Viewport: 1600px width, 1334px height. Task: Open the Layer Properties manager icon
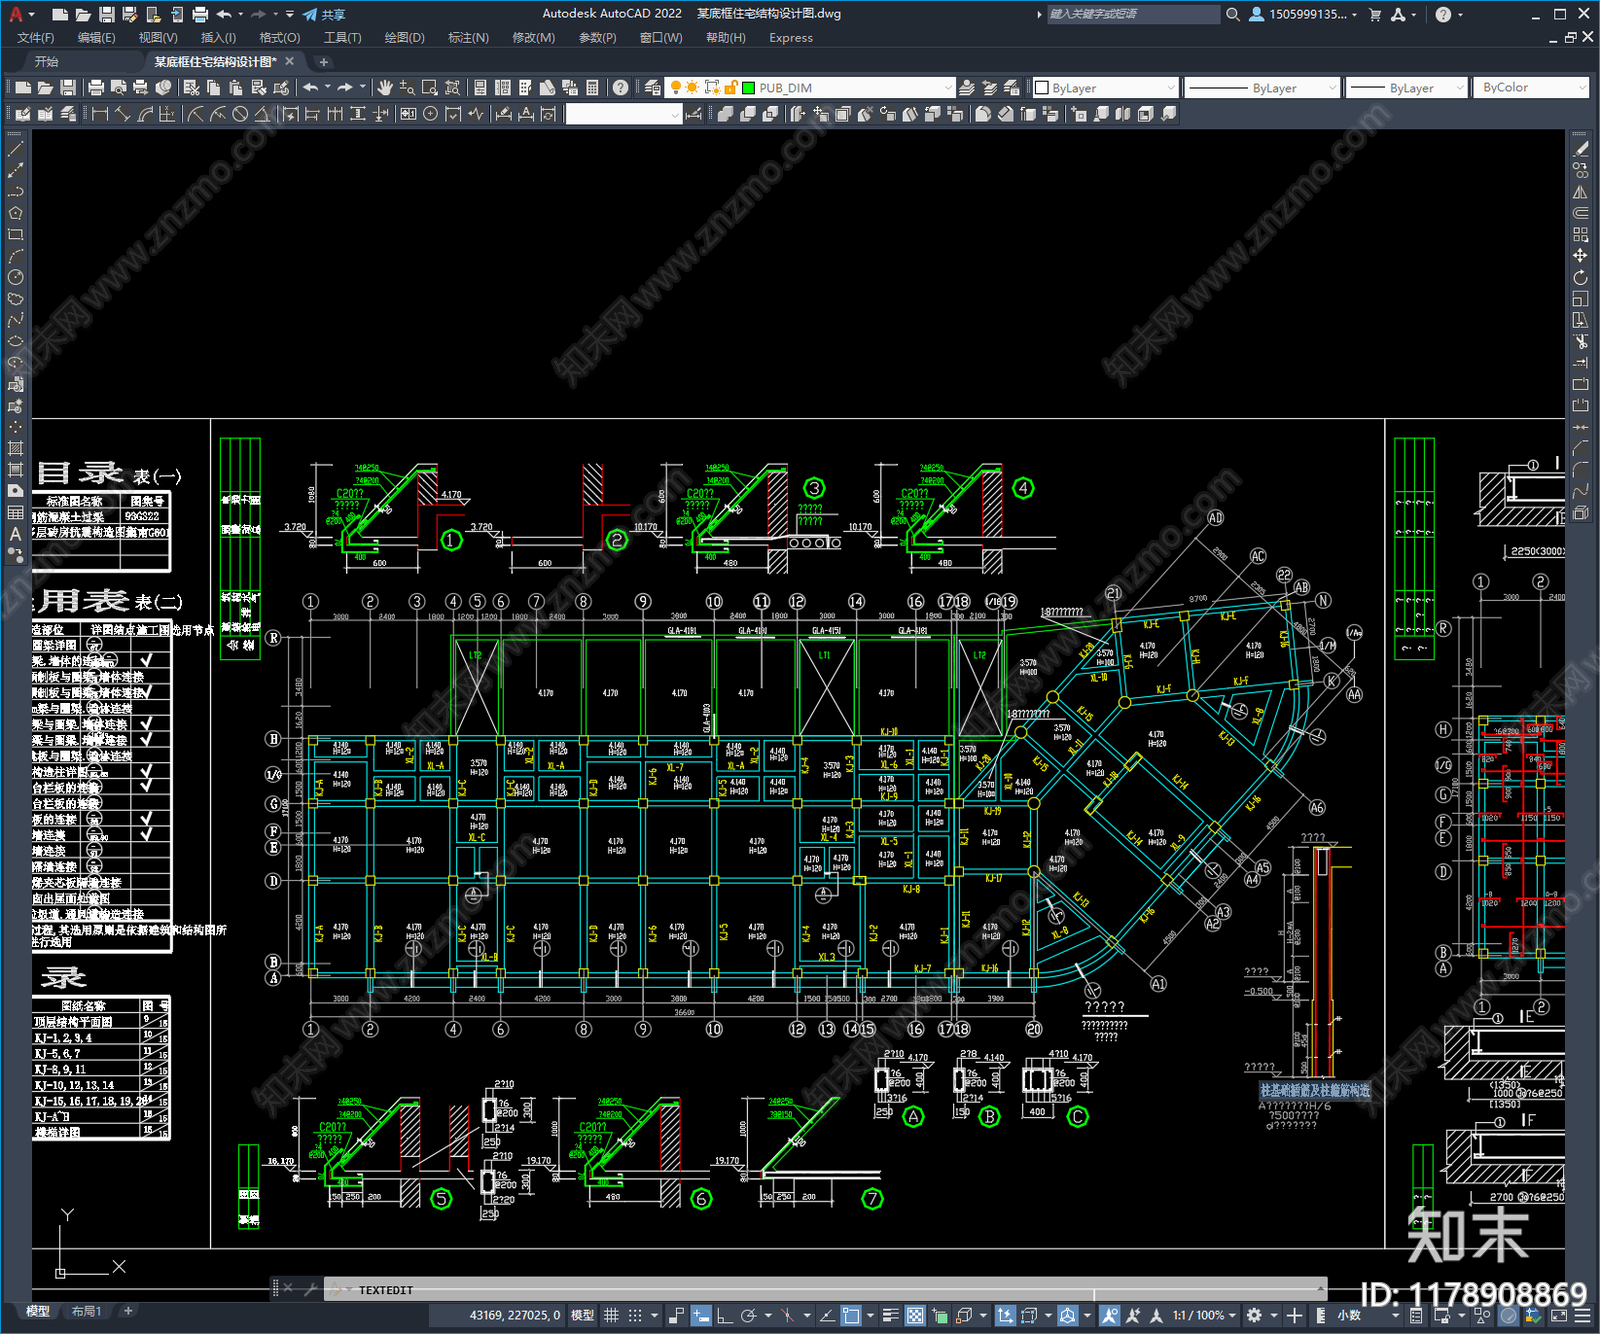(x=653, y=88)
